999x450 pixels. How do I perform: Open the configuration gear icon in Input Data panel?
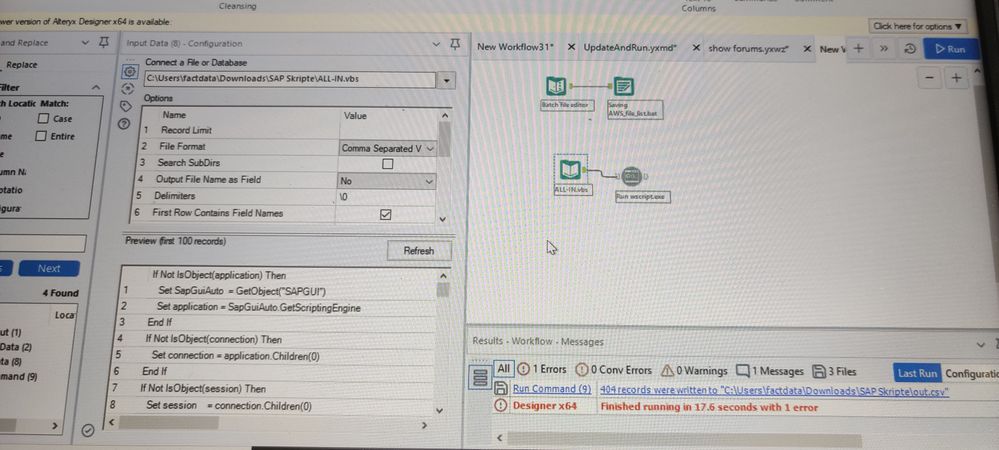coord(129,71)
